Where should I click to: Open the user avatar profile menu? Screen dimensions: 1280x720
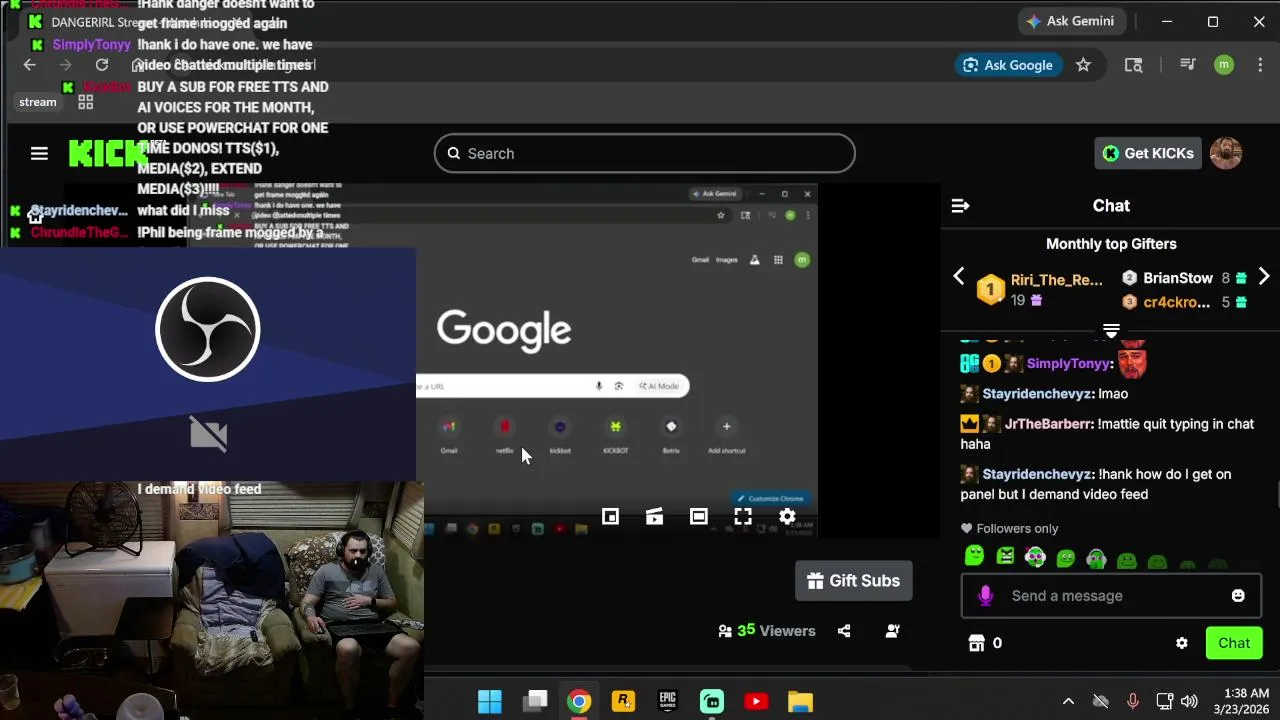tap(1226, 153)
